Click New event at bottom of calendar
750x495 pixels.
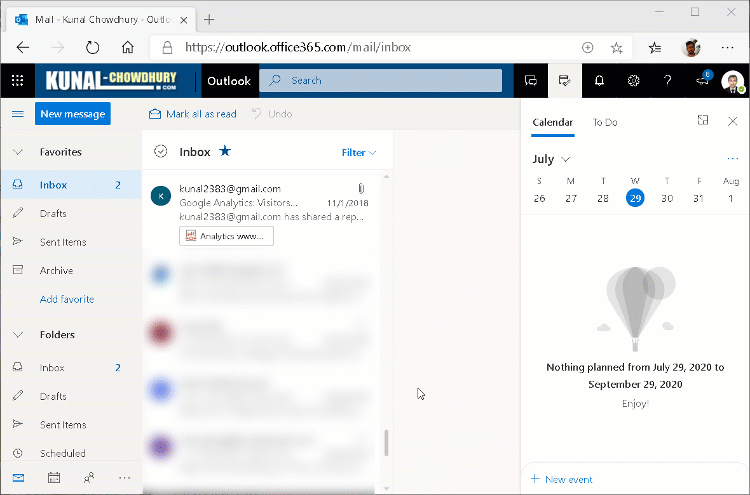coord(562,479)
